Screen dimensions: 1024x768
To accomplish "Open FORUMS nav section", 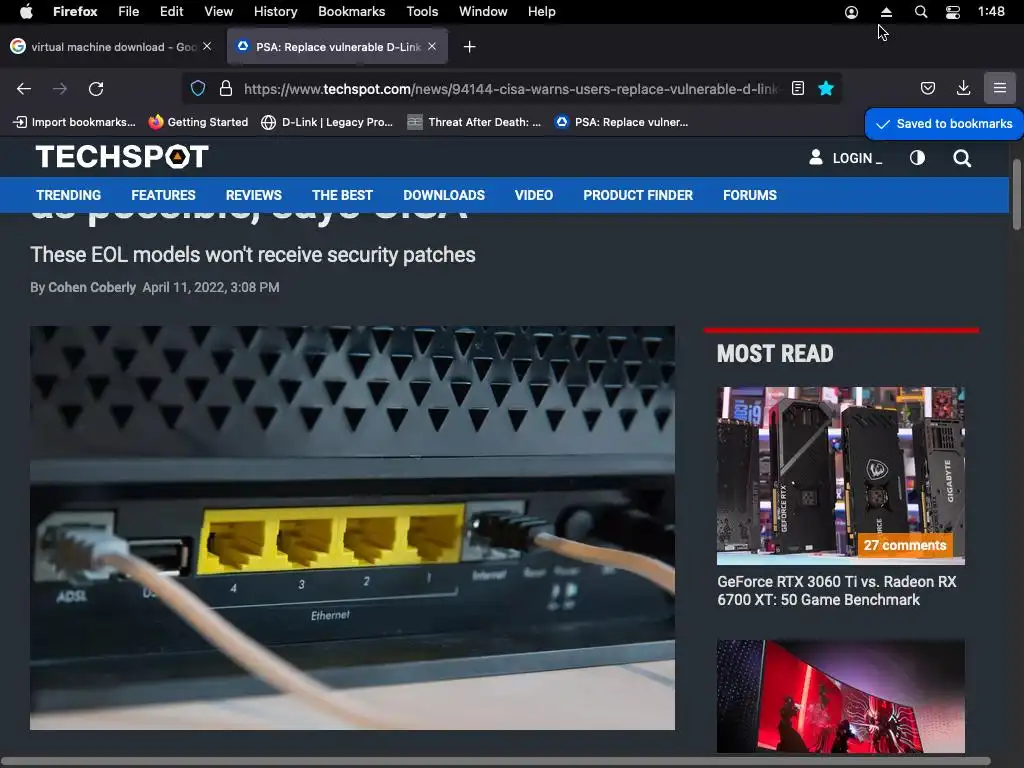I will tap(750, 195).
